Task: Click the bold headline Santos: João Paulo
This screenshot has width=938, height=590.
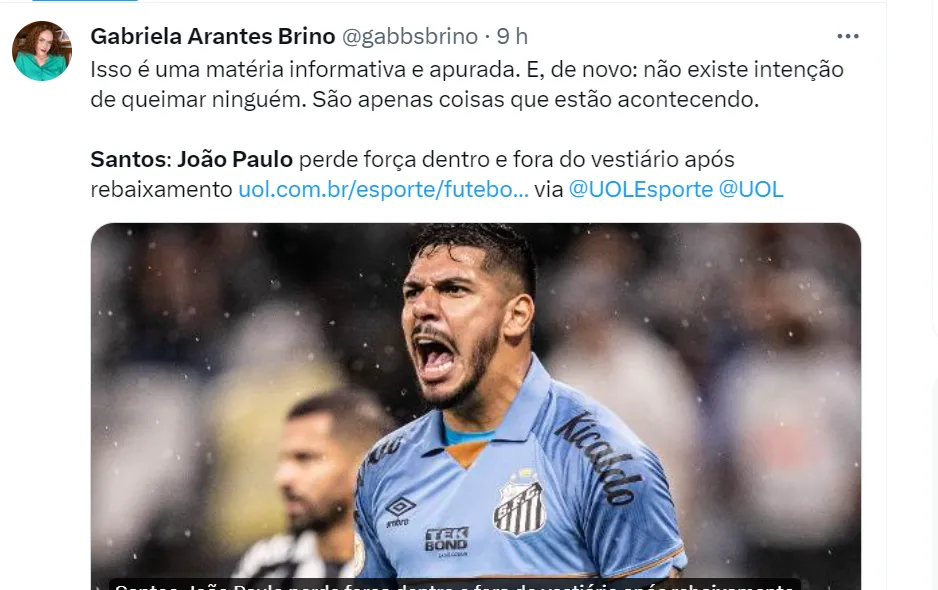Action: pyautogui.click(x=191, y=159)
